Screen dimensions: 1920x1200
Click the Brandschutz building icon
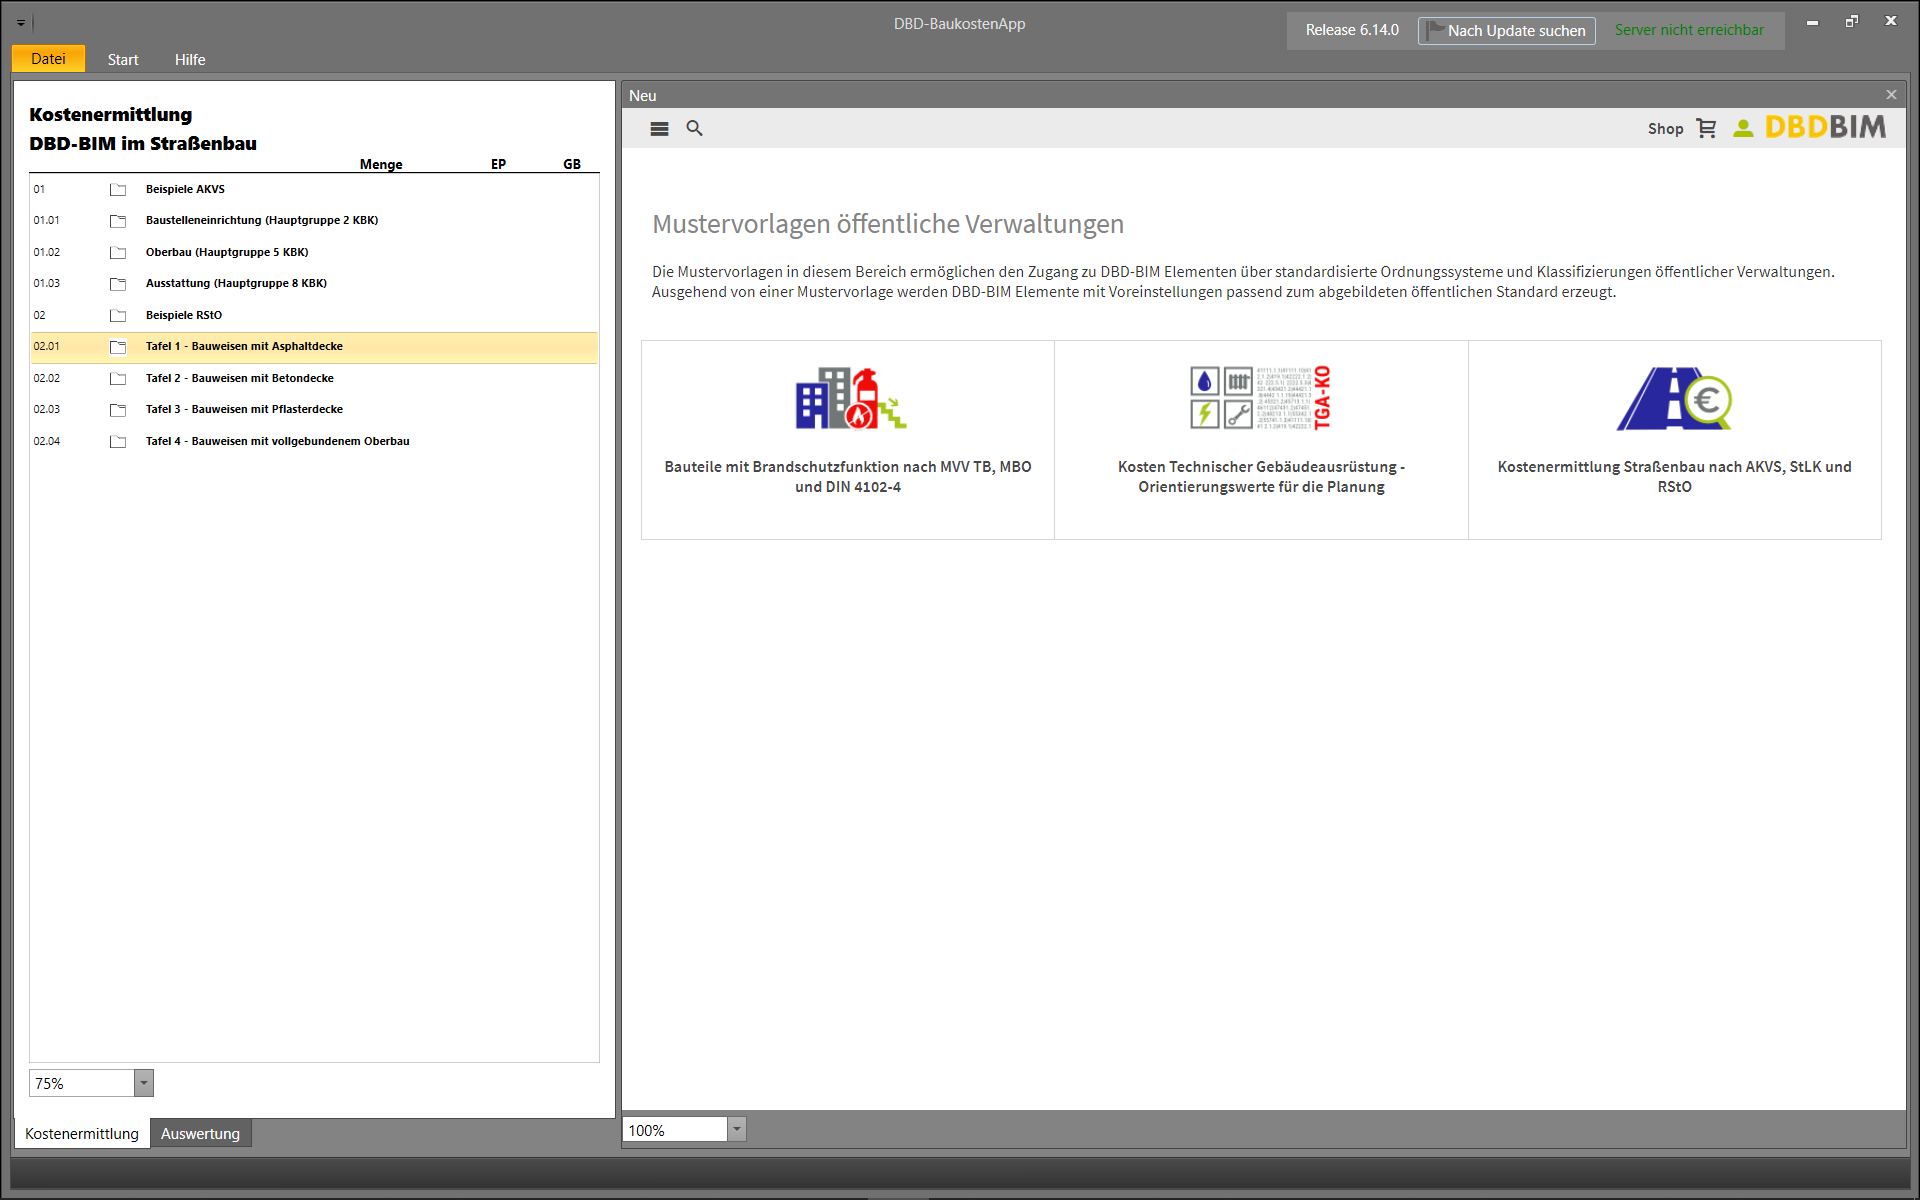point(850,398)
